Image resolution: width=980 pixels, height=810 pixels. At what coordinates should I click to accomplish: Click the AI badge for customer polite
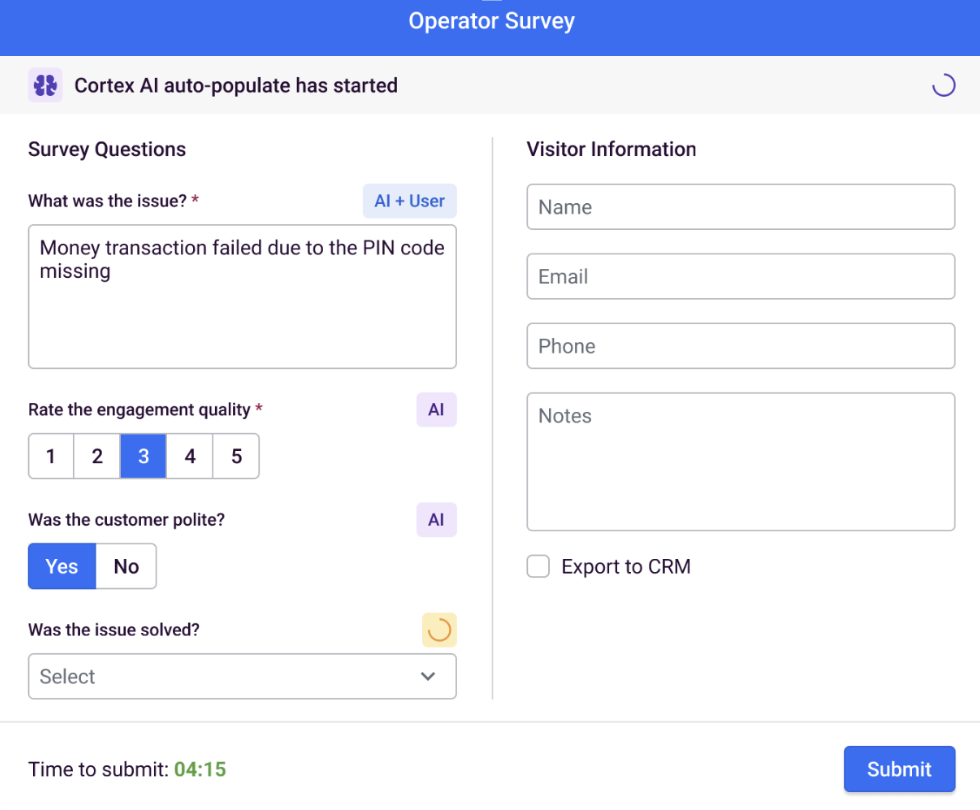pyautogui.click(x=436, y=519)
